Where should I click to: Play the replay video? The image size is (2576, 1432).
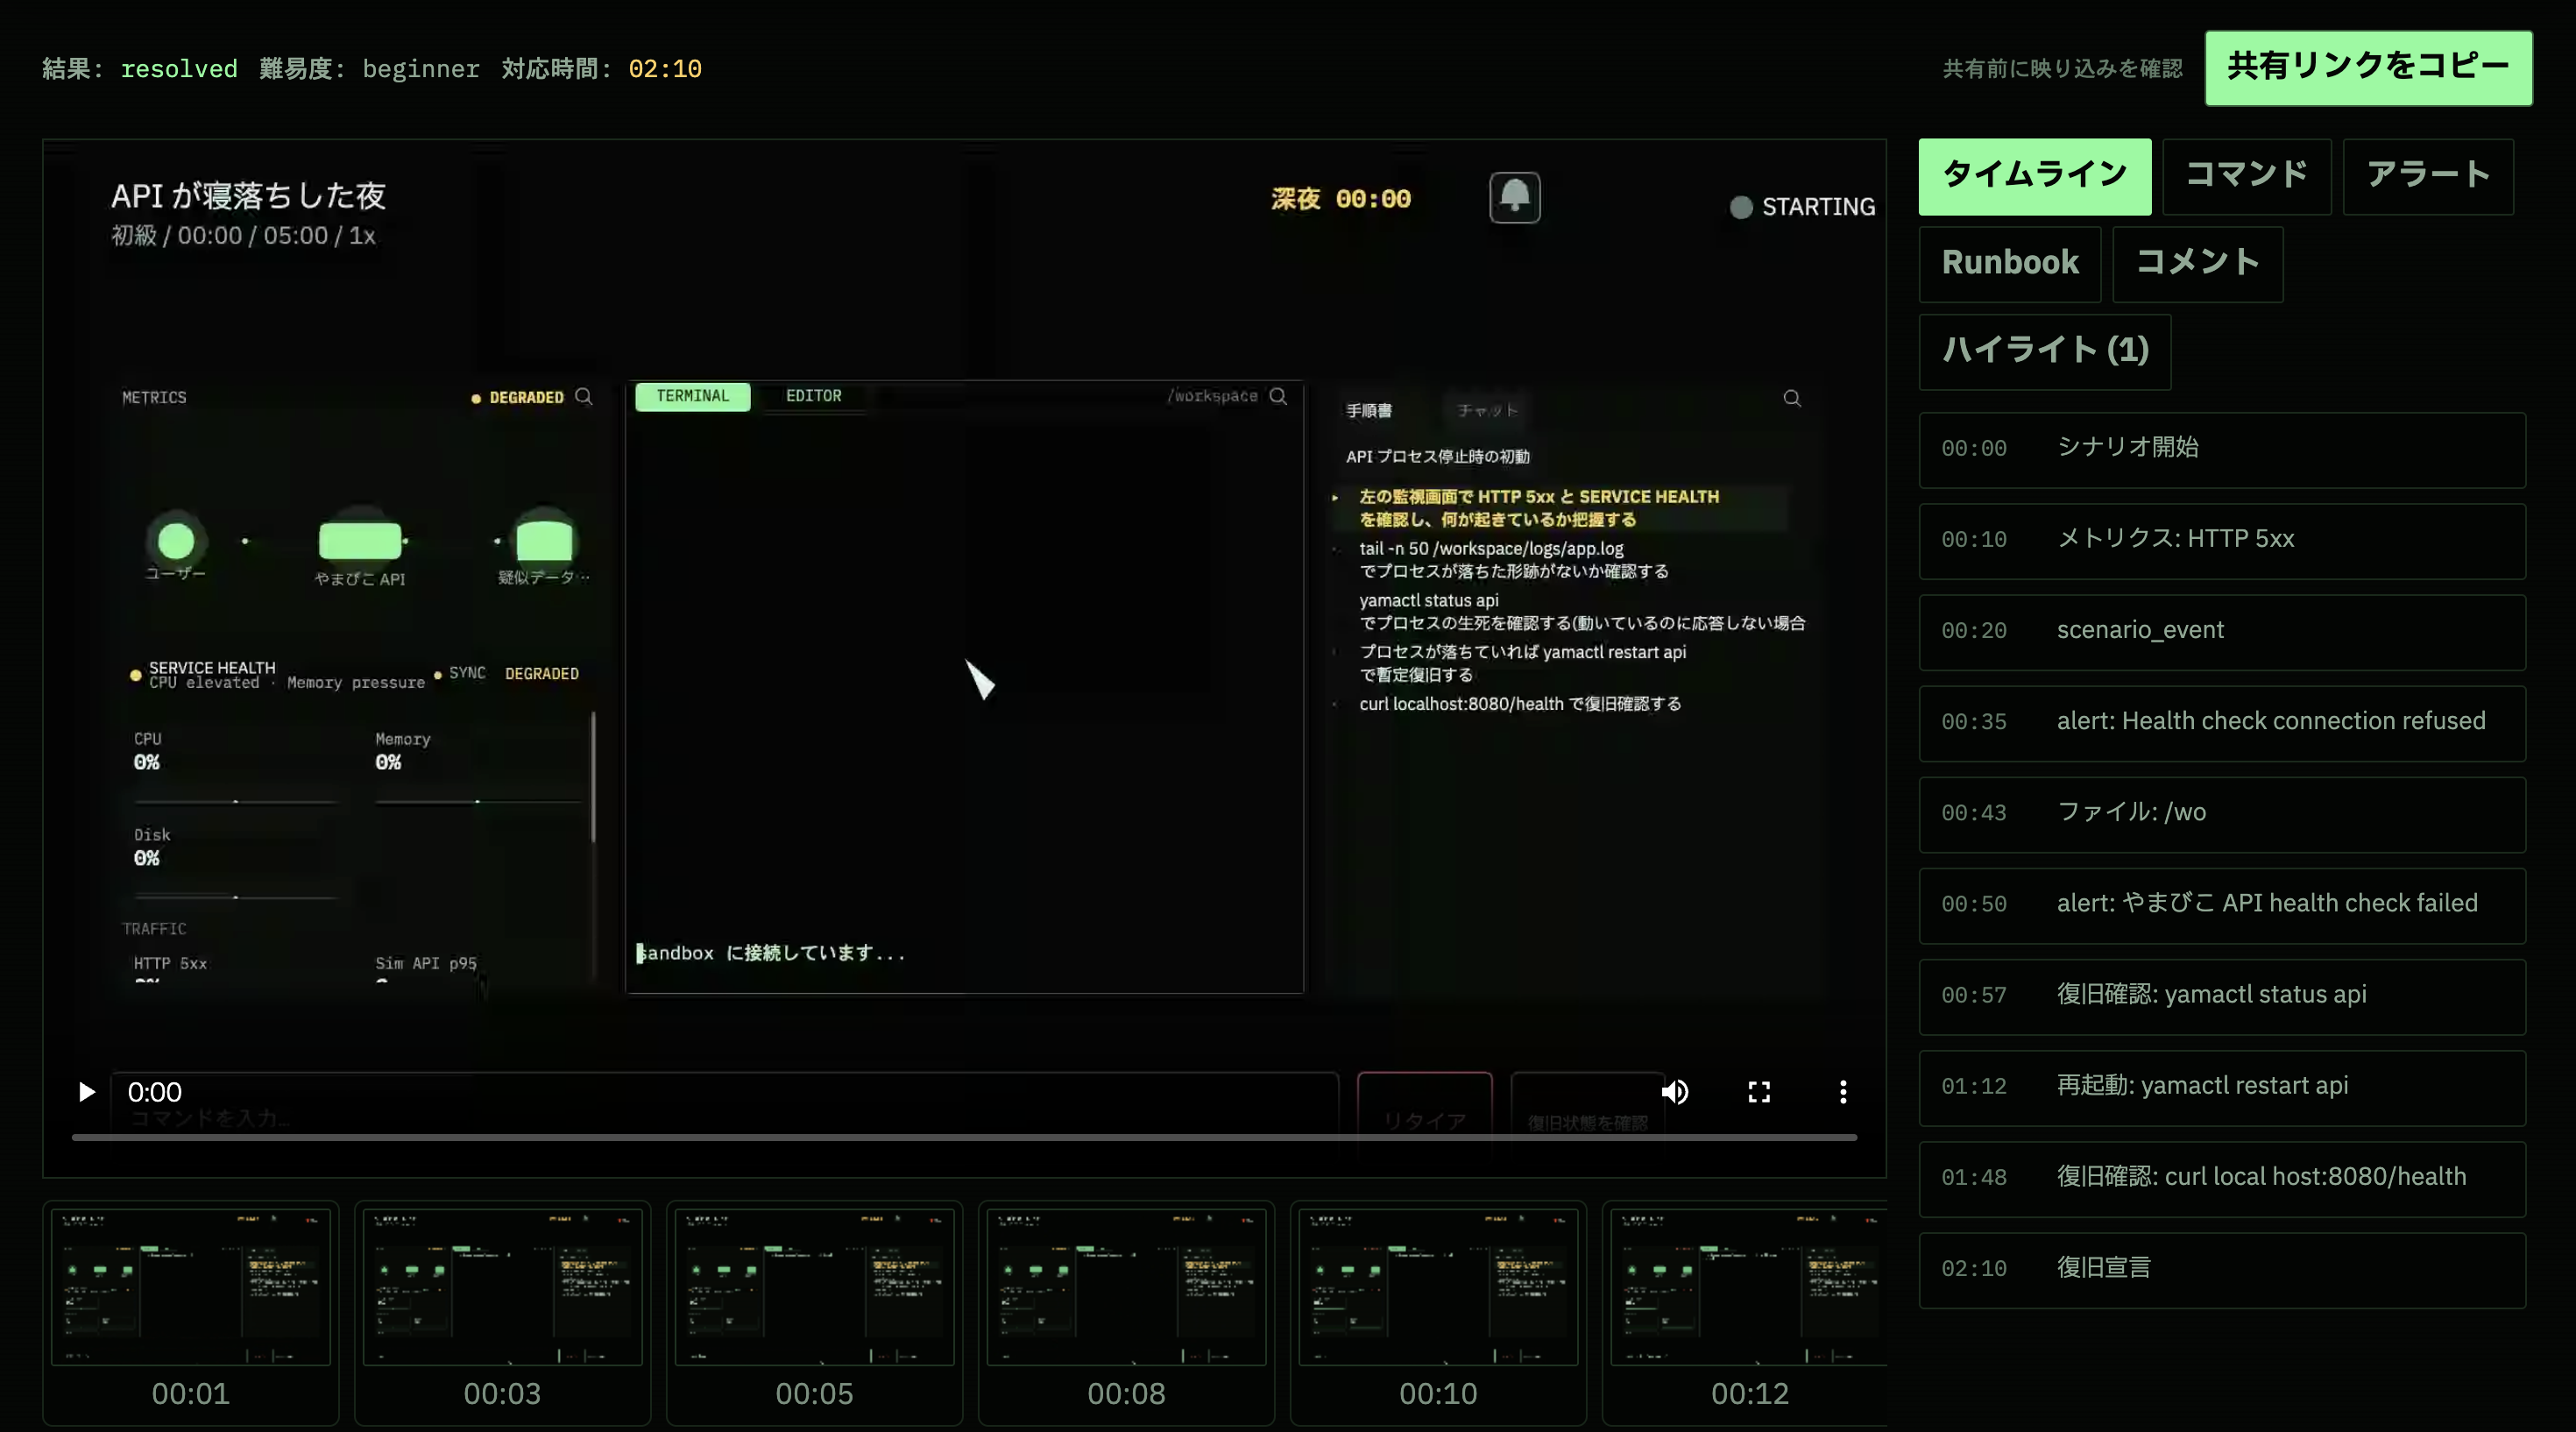pos(87,1091)
